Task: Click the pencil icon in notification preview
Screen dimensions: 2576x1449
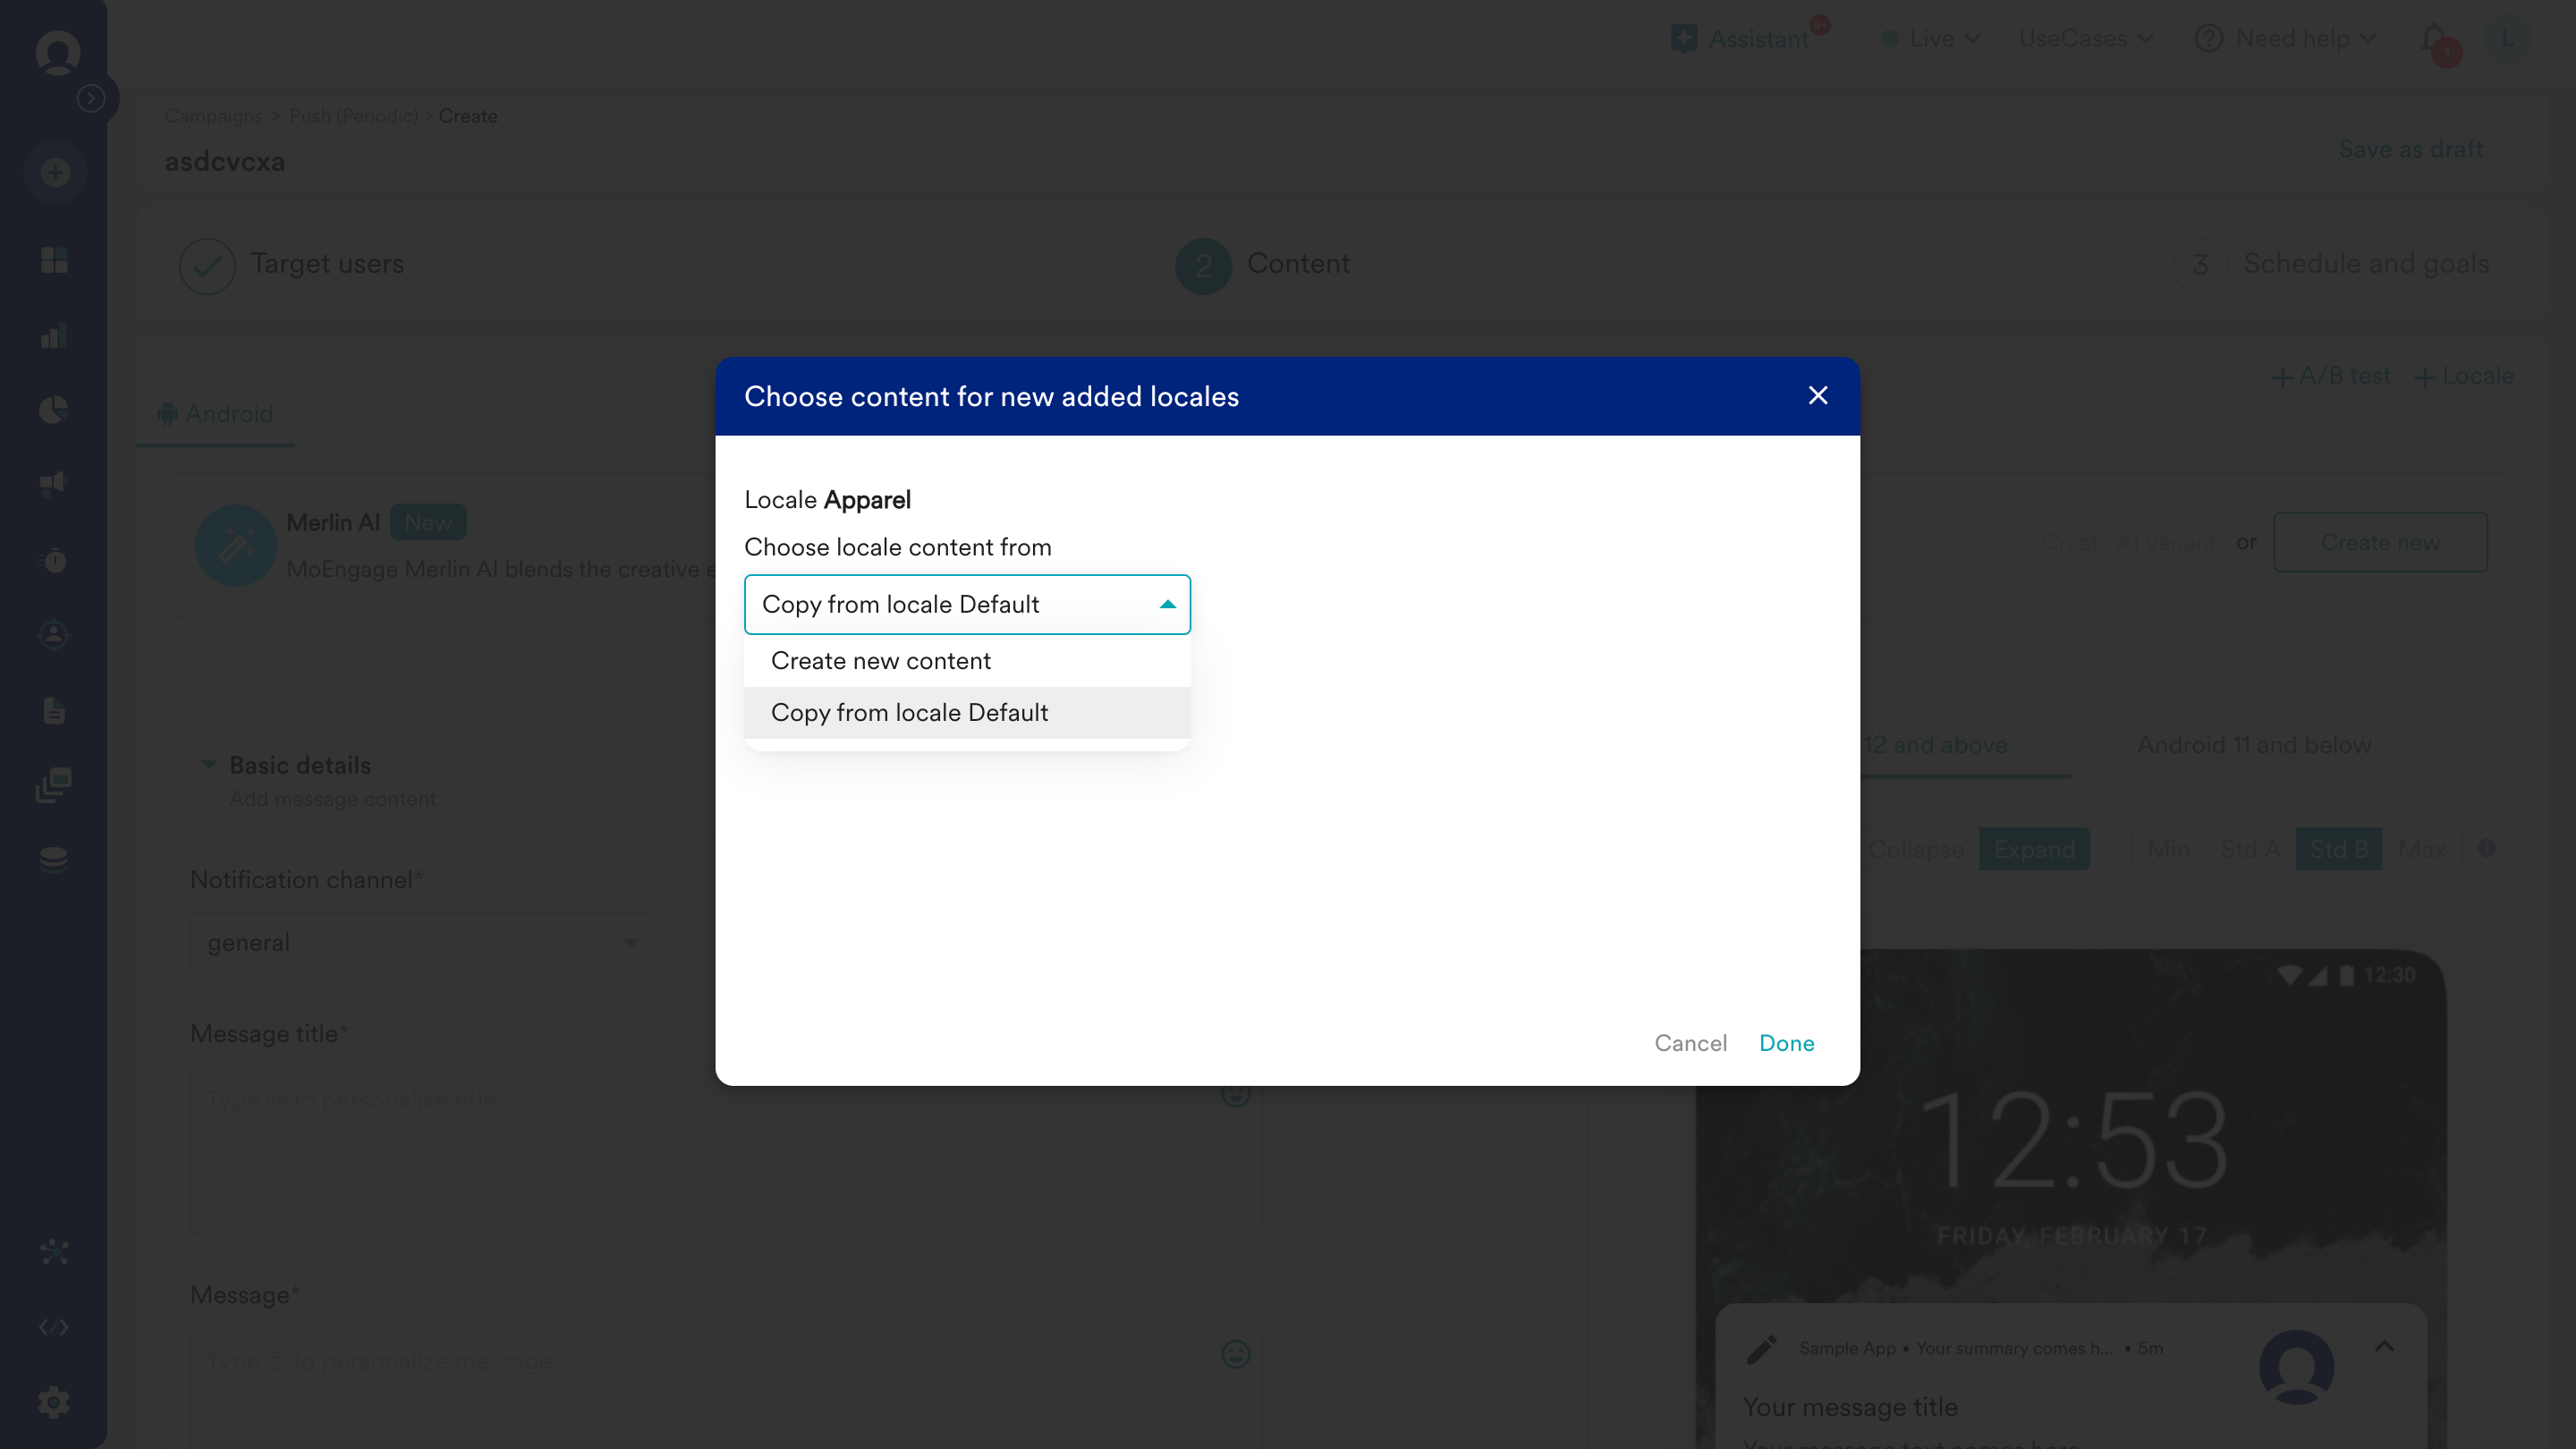Action: click(1762, 1349)
